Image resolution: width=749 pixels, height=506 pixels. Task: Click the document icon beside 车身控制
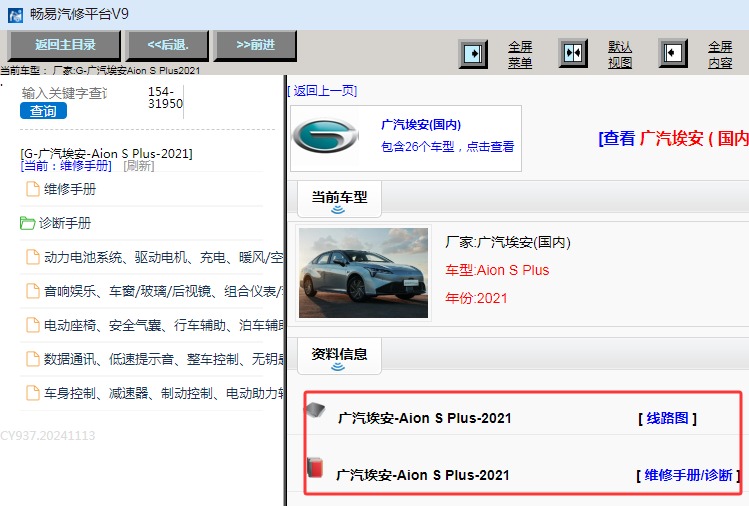(x=32, y=393)
